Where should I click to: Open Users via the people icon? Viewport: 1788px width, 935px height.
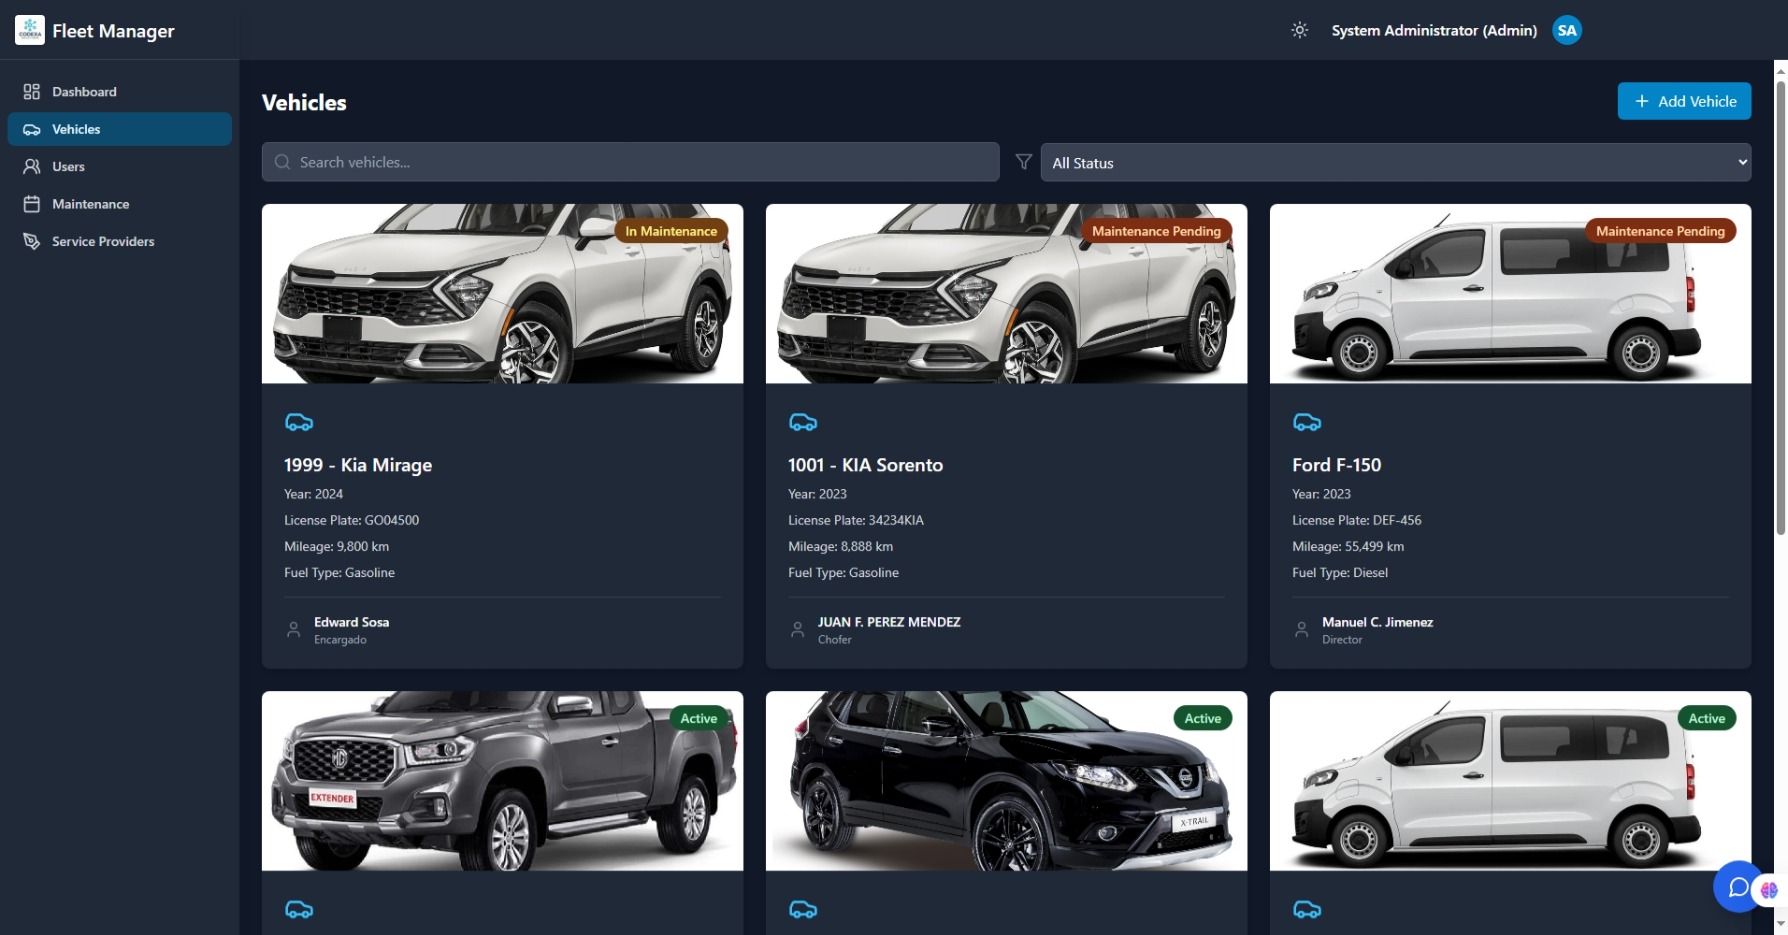(31, 166)
